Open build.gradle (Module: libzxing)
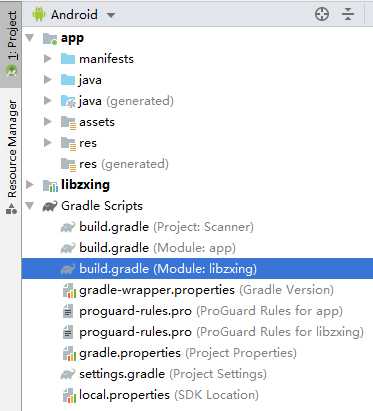This screenshot has height=411, width=373. coord(168,269)
